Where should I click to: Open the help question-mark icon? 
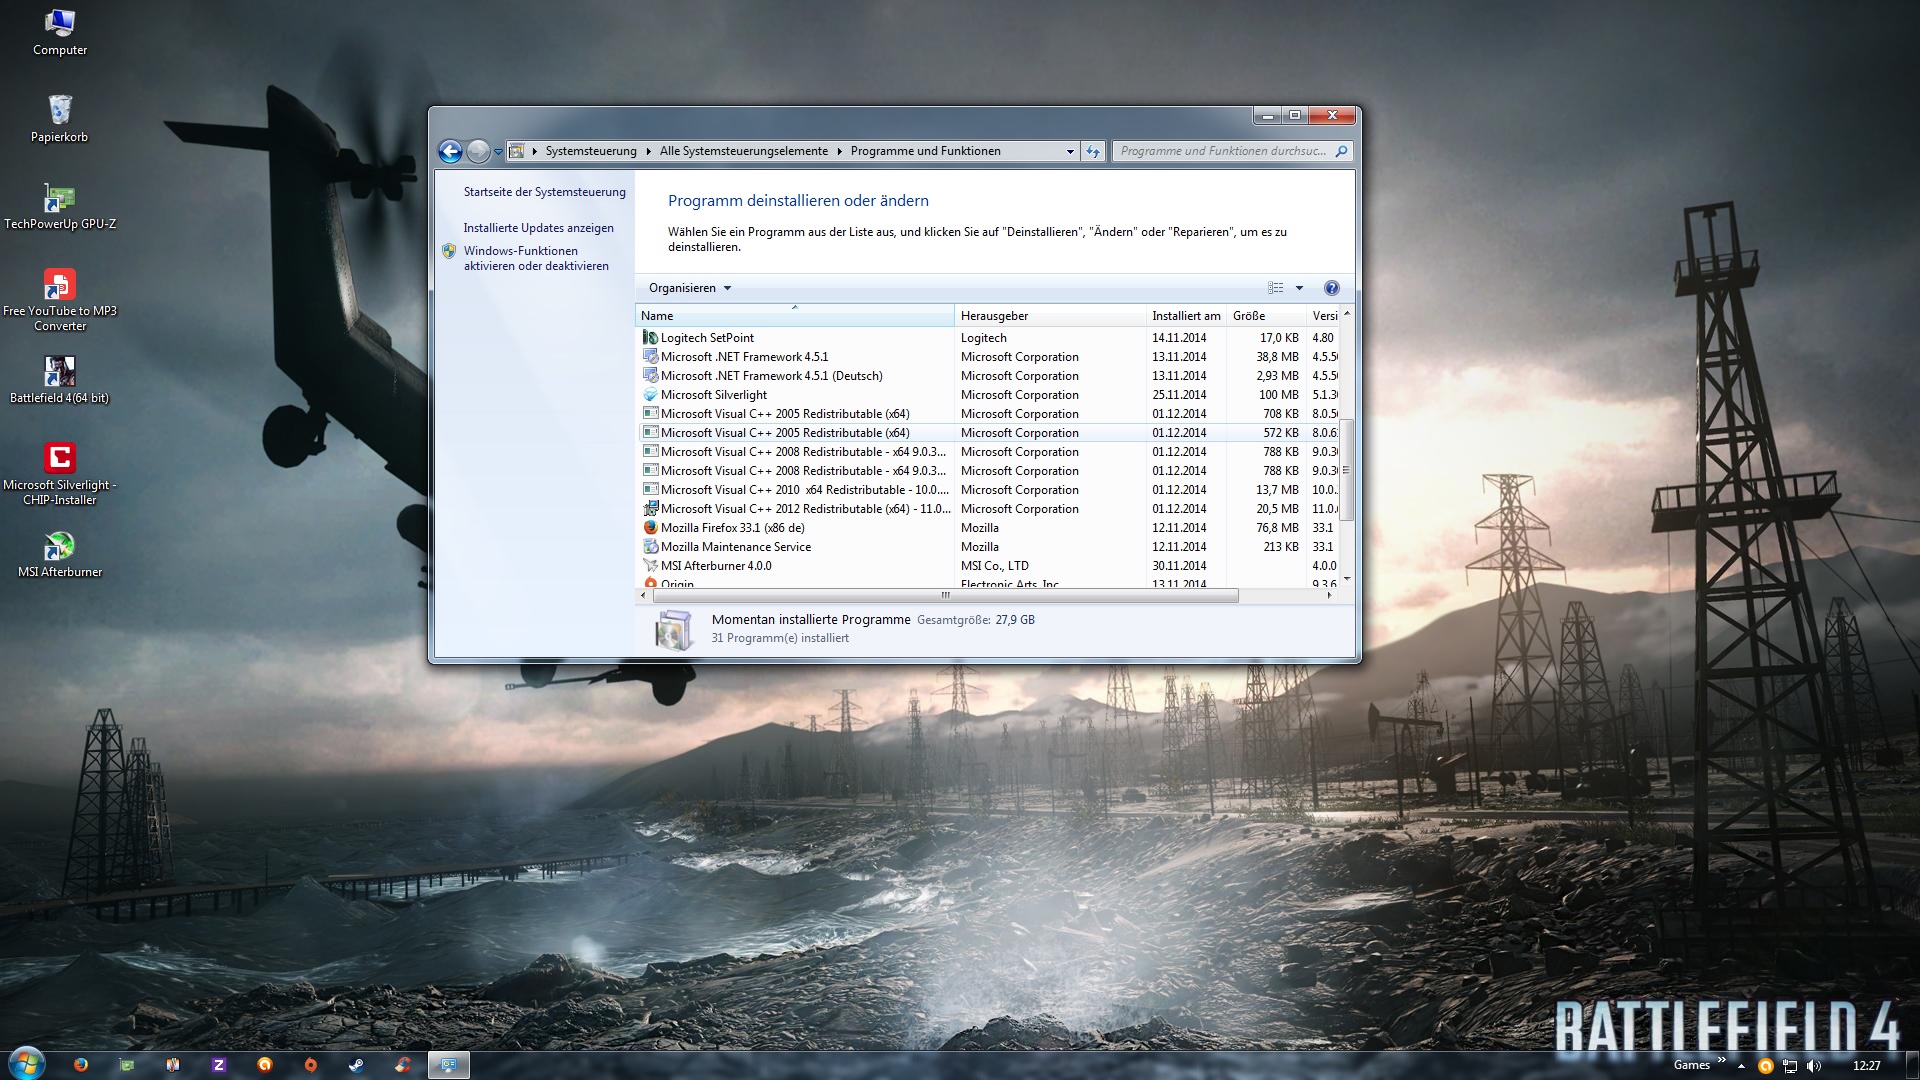coord(1331,288)
